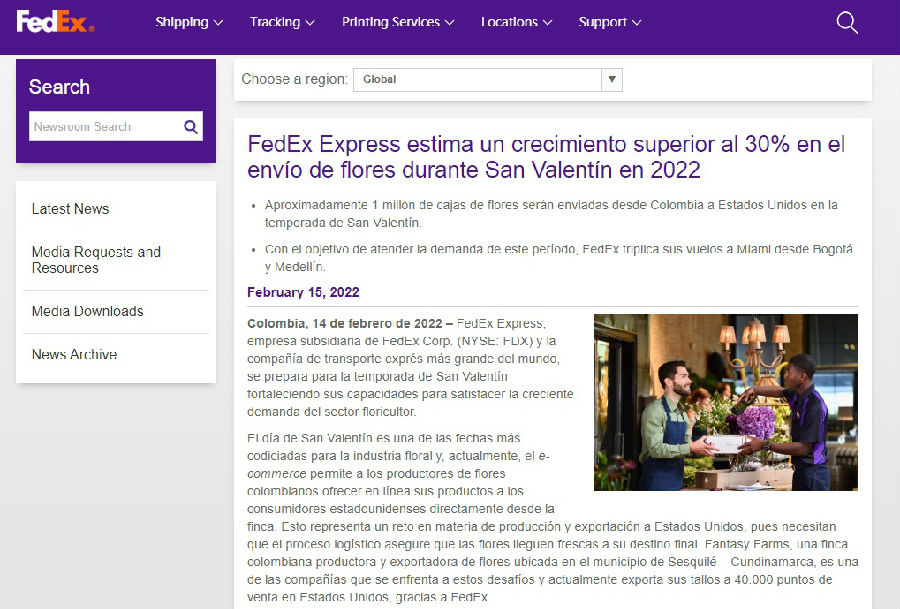This screenshot has width=900, height=609.
Task: Expand the Locations chevron arrow
Action: 547,23
